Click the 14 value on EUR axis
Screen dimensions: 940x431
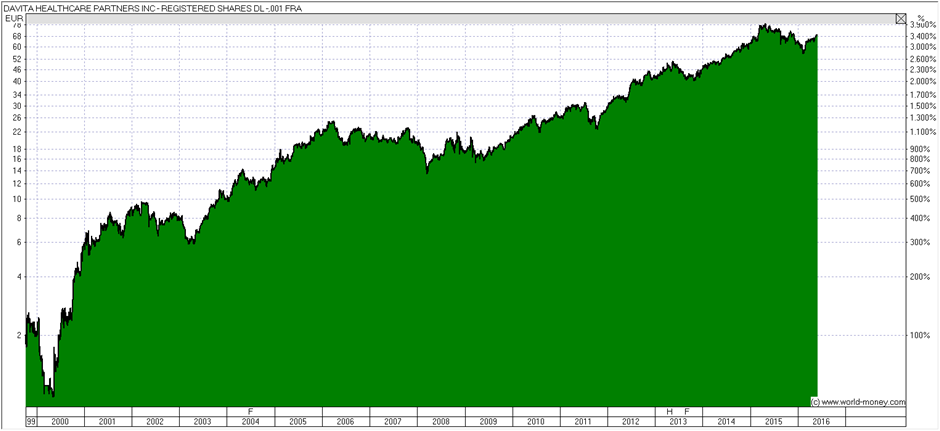pos(17,171)
